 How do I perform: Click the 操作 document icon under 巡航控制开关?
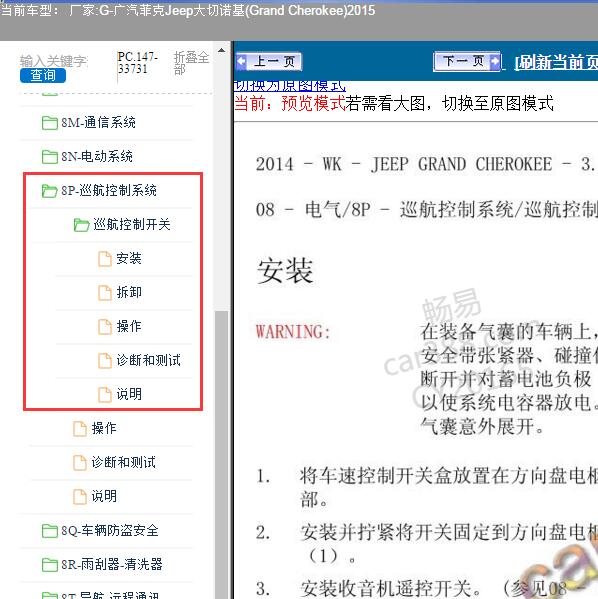coord(105,327)
